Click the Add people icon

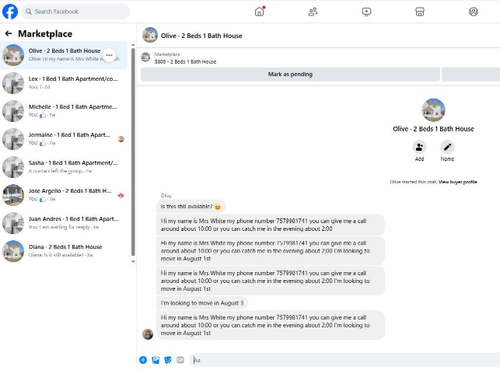[x=419, y=147]
